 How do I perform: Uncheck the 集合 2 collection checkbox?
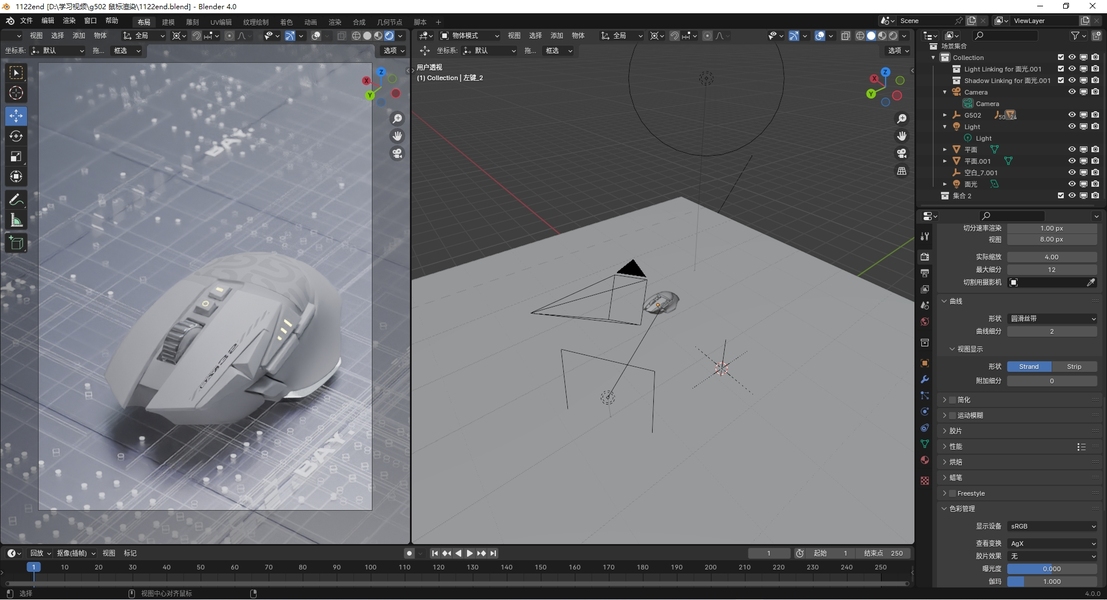point(1060,196)
